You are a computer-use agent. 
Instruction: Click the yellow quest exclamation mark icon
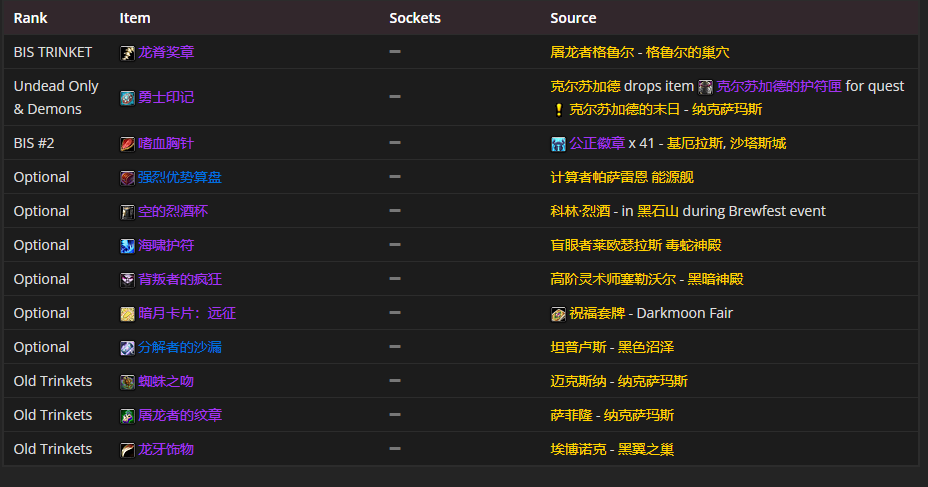[558, 110]
